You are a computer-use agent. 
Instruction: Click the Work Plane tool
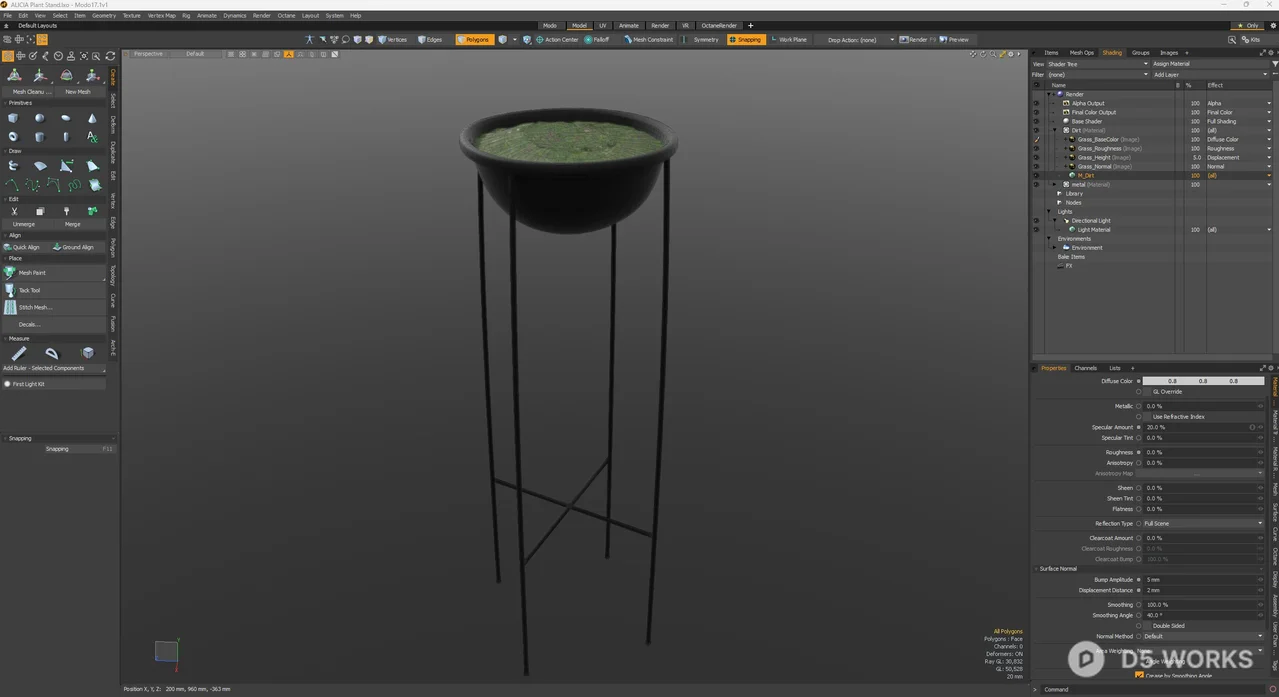pos(789,40)
